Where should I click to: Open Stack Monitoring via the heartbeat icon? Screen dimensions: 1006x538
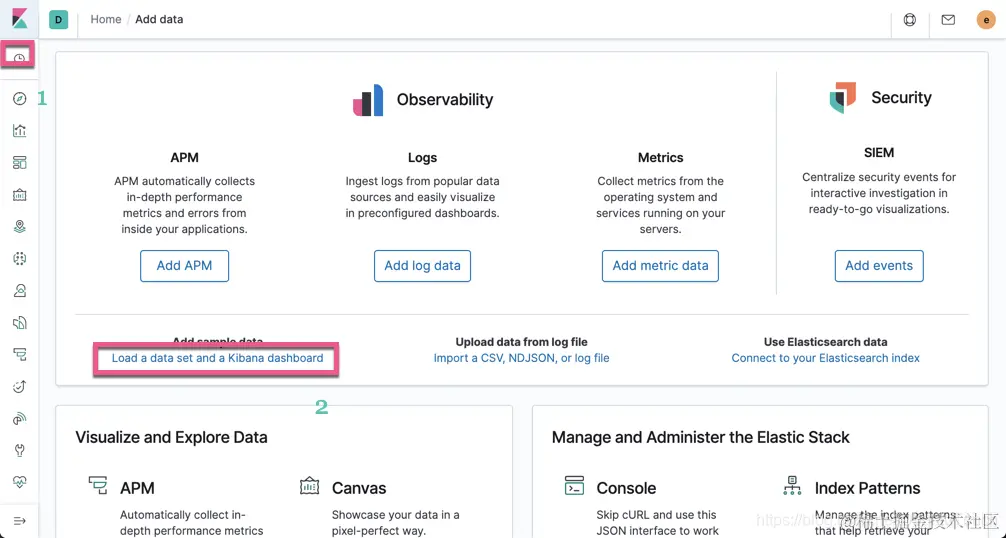click(x=19, y=482)
